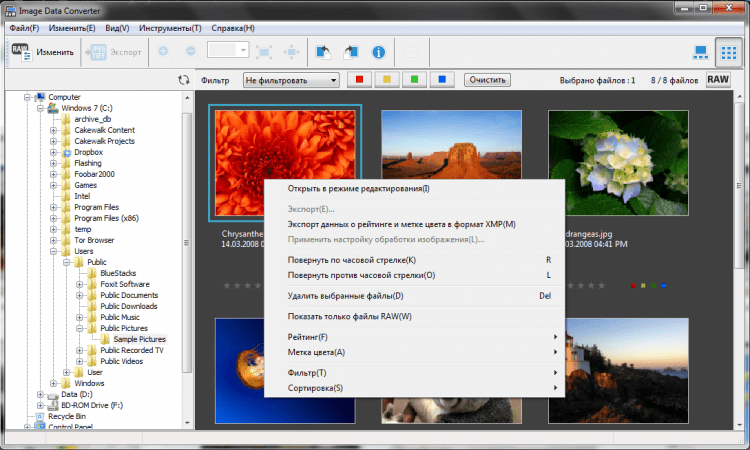
Task: Expand the Public Pictures folder node
Action: (x=79, y=327)
